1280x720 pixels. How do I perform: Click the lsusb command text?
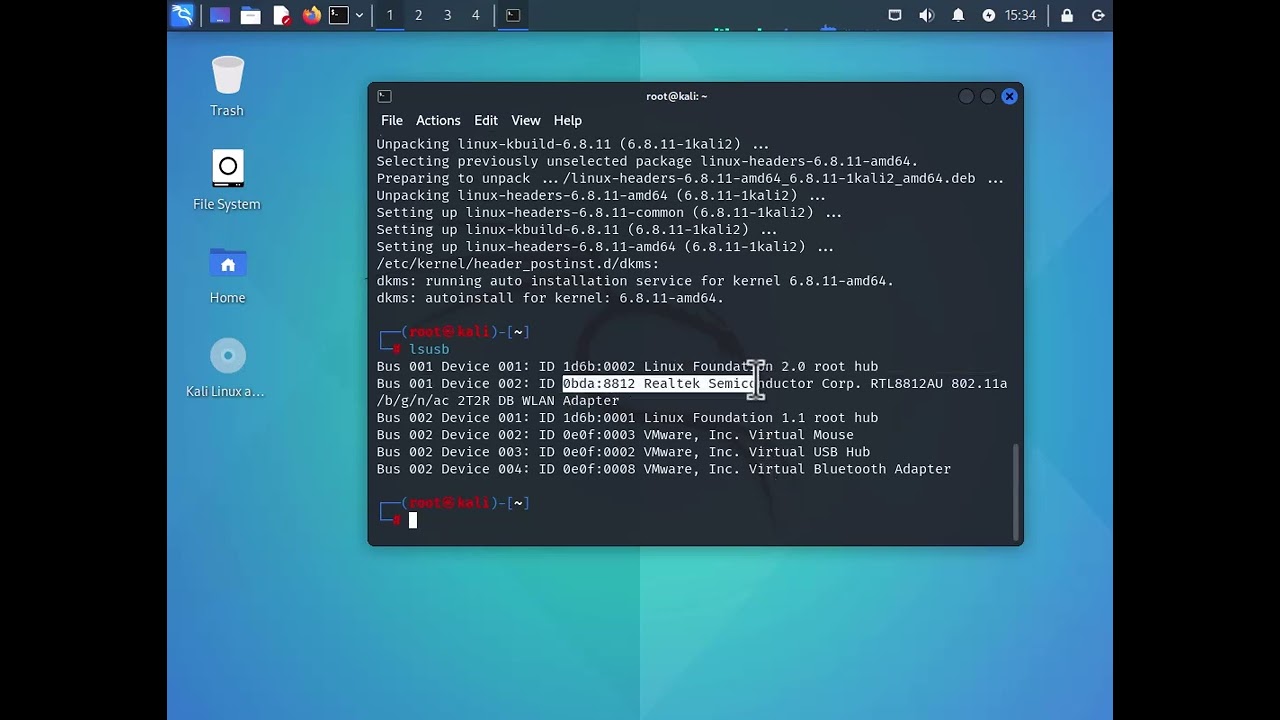click(x=429, y=349)
